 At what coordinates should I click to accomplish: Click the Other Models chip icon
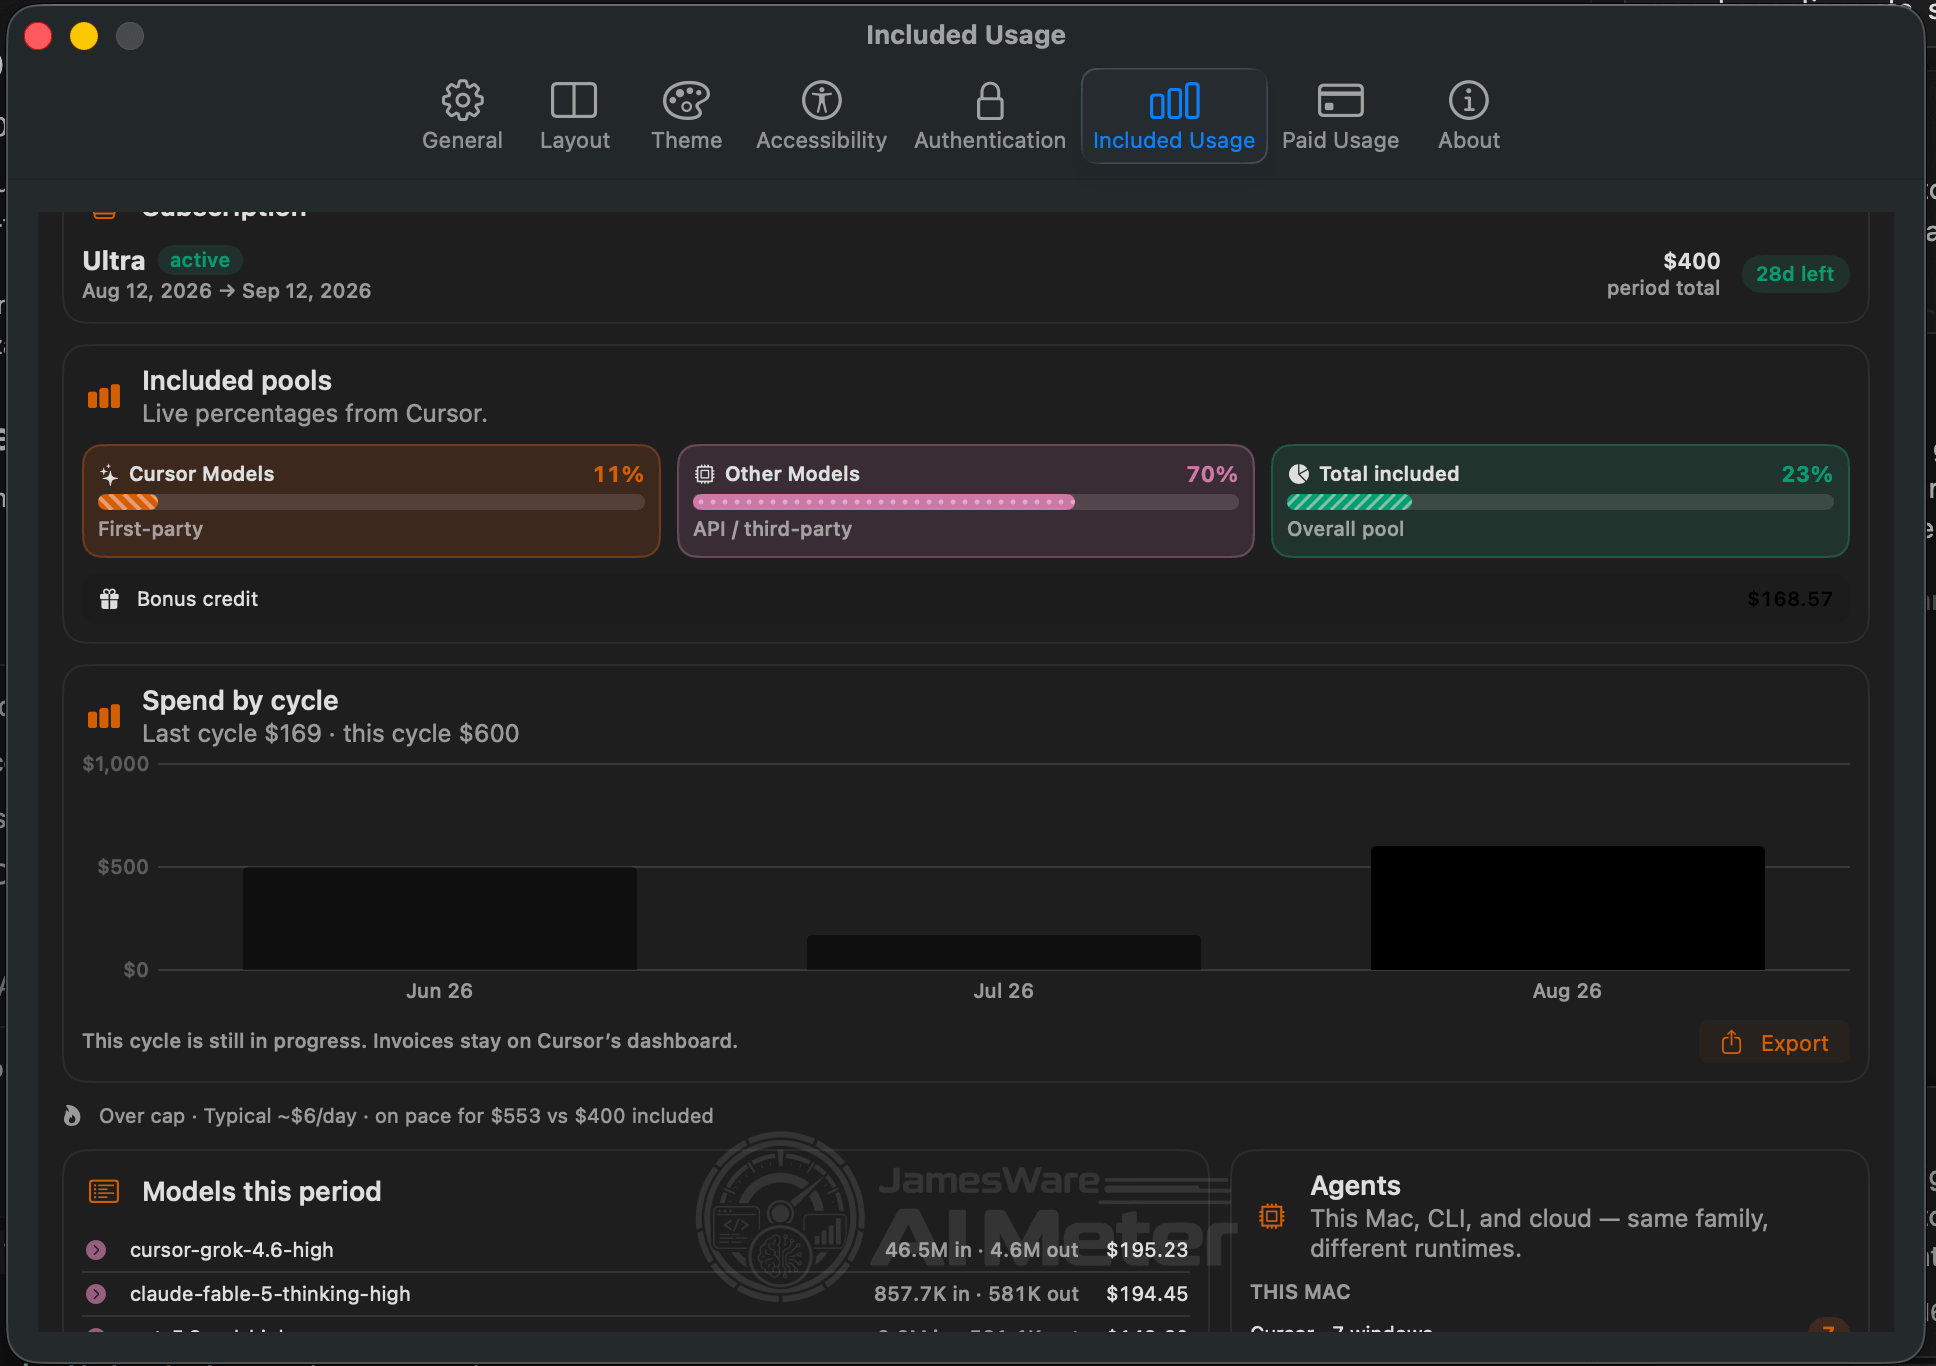(704, 474)
